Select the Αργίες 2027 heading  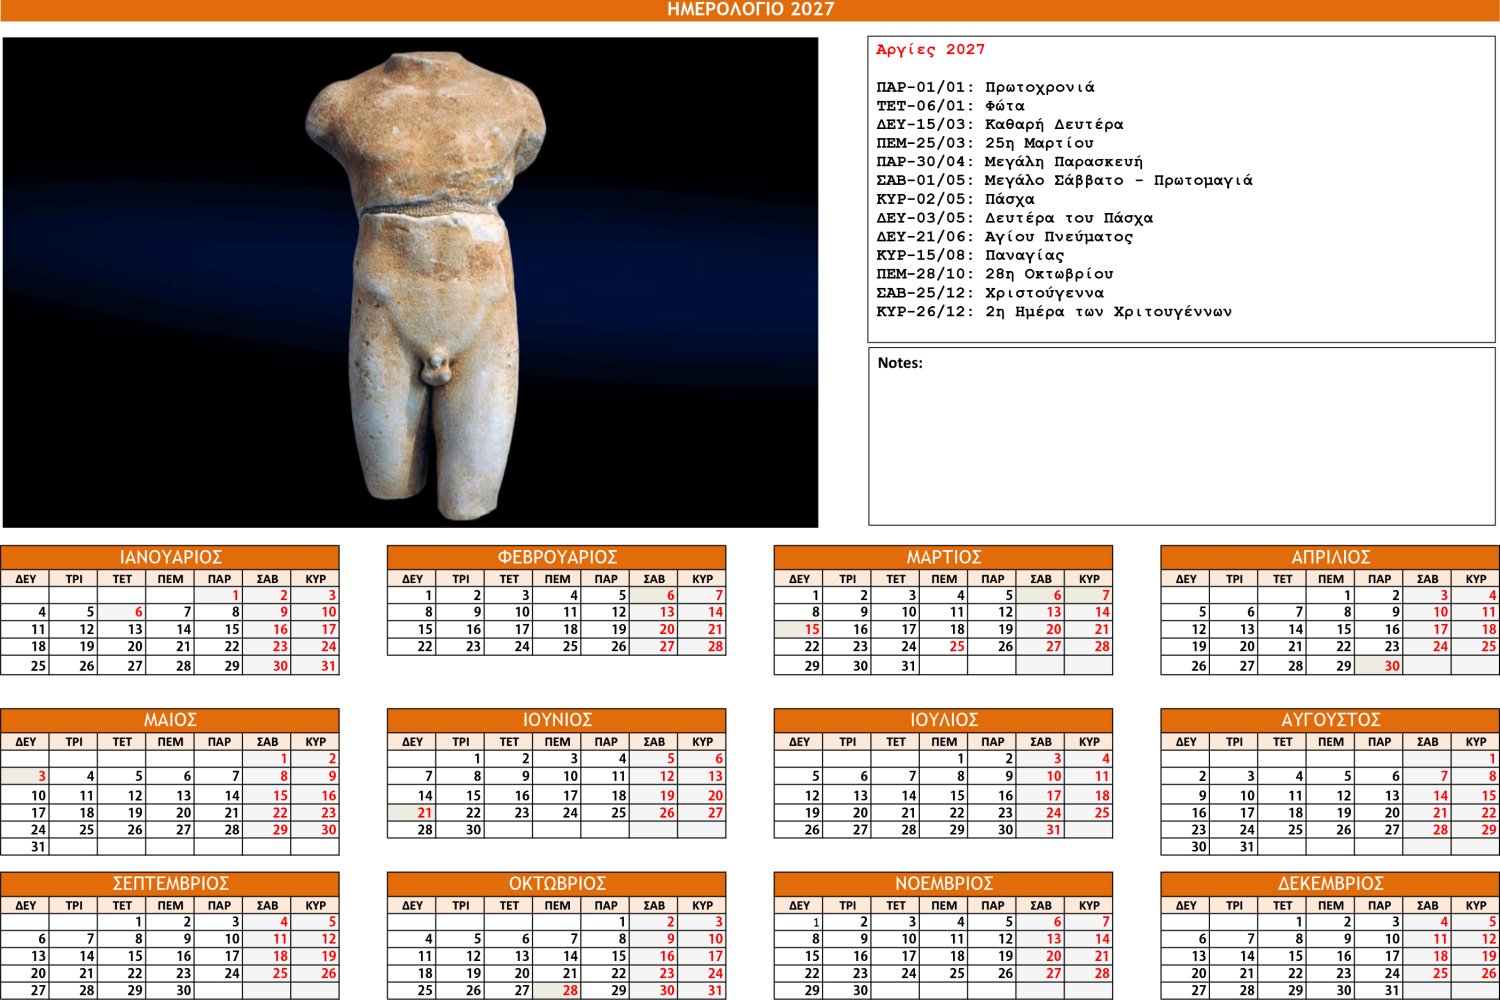pyautogui.click(x=930, y=50)
